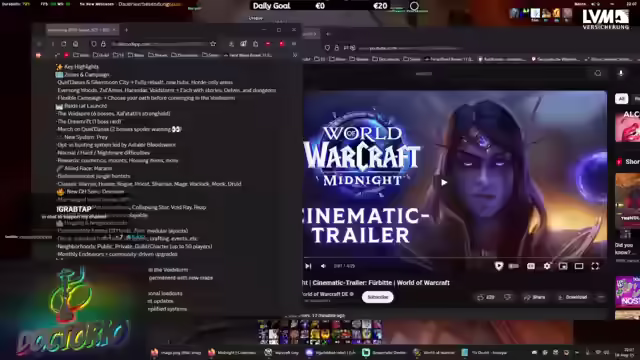Play the Midnight cinematic trailer video
The image size is (640, 360).
pyautogui.click(x=444, y=182)
